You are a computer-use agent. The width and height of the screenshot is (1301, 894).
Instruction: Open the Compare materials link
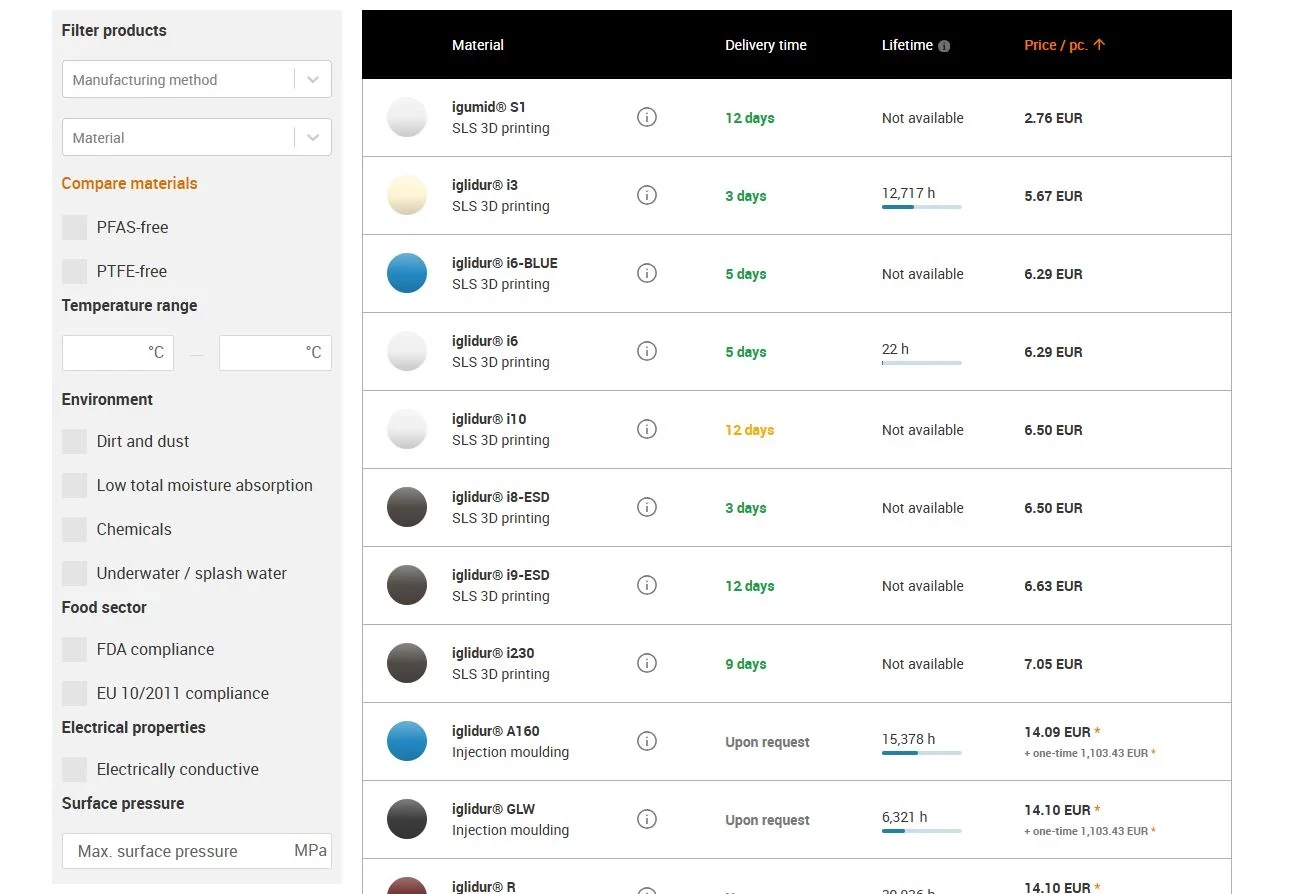[x=129, y=184]
